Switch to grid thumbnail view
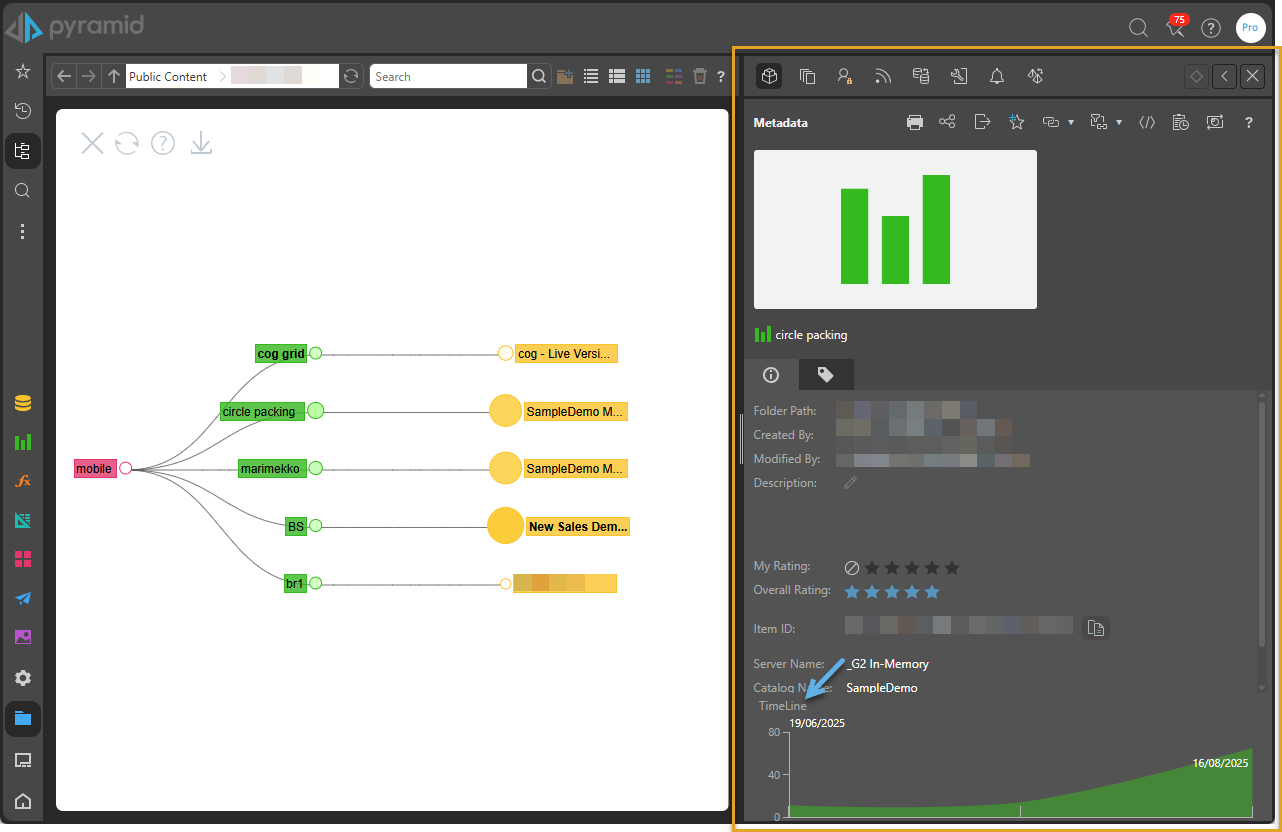This screenshot has width=1282, height=832. (x=643, y=76)
